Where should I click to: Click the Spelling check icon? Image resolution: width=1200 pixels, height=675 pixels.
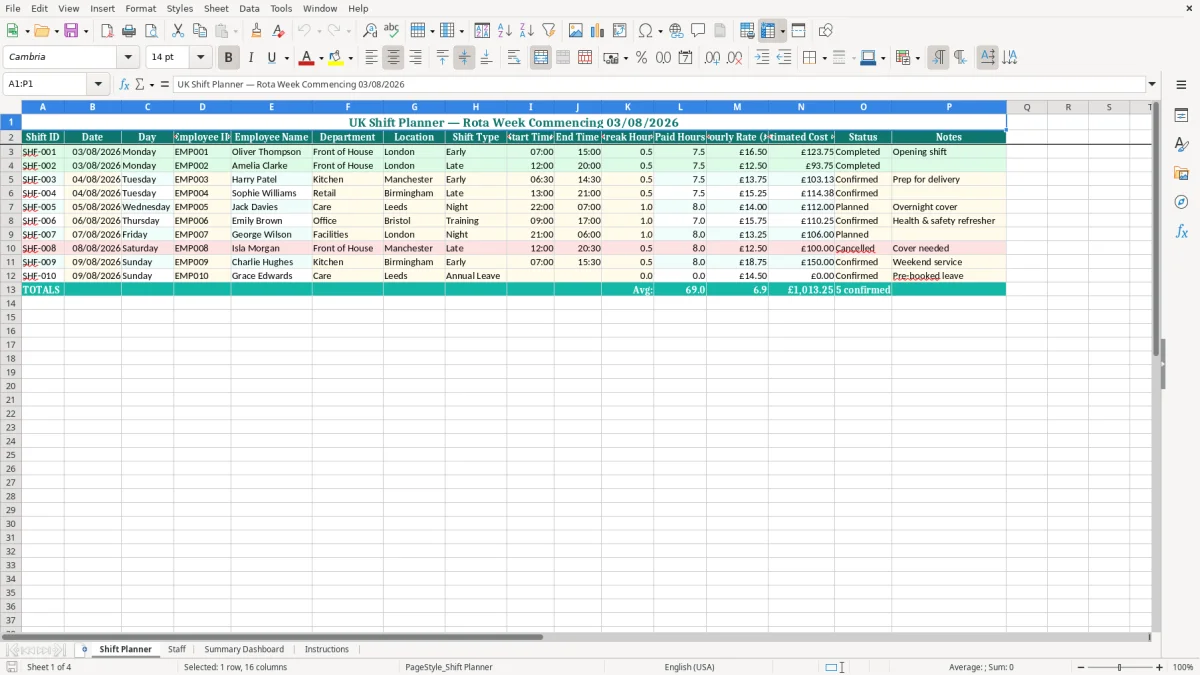392,31
